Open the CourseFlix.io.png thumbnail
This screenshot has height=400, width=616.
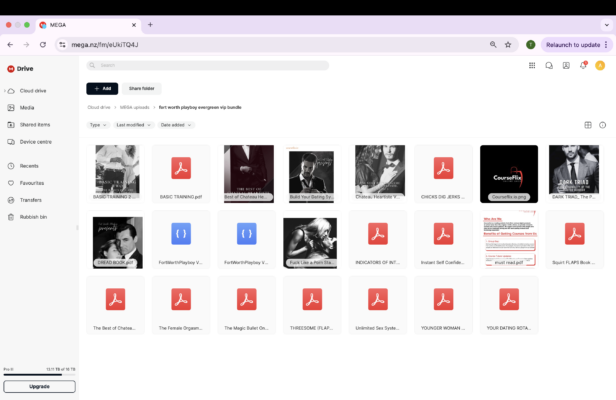pos(508,174)
